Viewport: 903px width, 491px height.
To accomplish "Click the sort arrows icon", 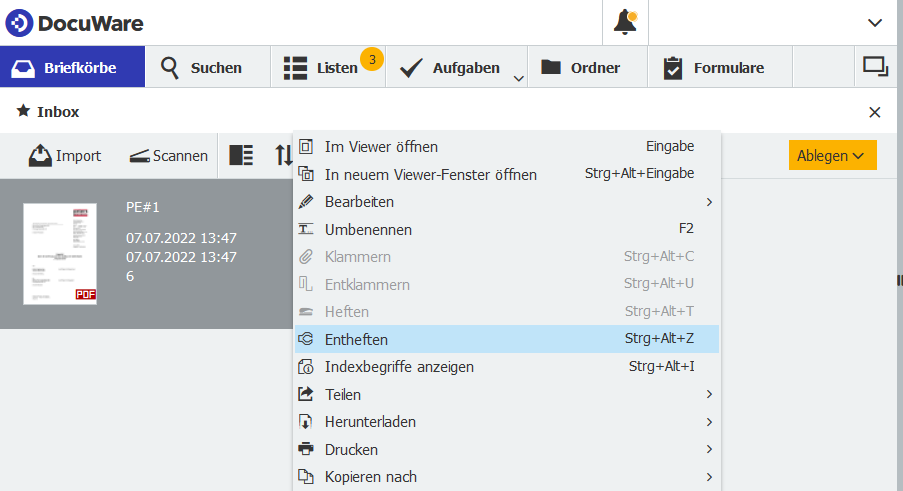I will click(x=283, y=155).
